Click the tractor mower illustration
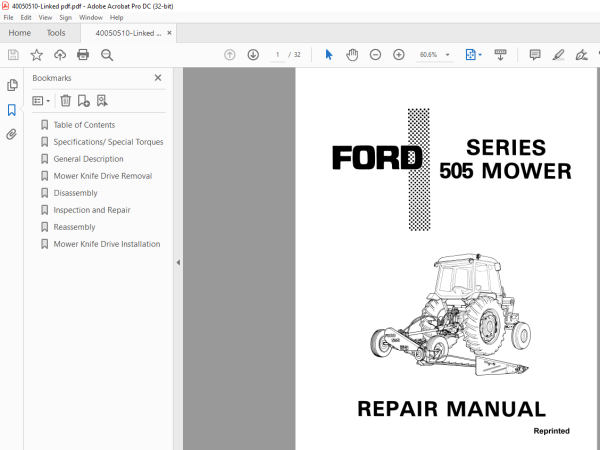 pyautogui.click(x=450, y=315)
